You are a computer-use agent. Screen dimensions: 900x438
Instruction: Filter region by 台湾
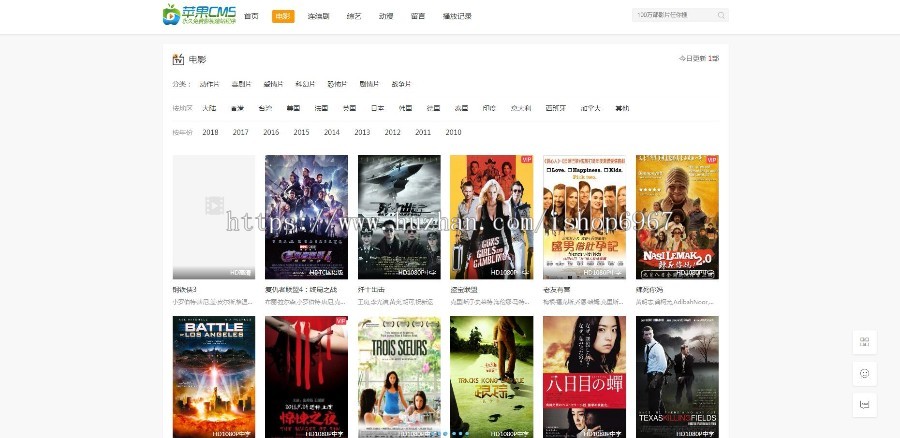click(x=265, y=108)
